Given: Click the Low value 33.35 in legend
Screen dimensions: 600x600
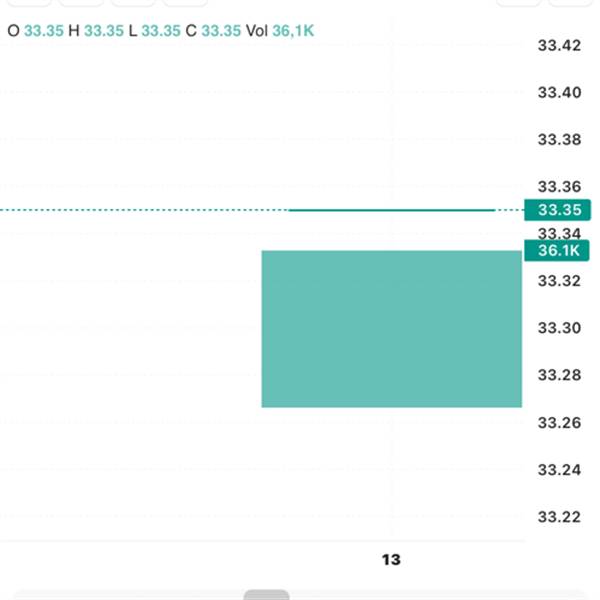Looking at the screenshot, I should (161, 31).
